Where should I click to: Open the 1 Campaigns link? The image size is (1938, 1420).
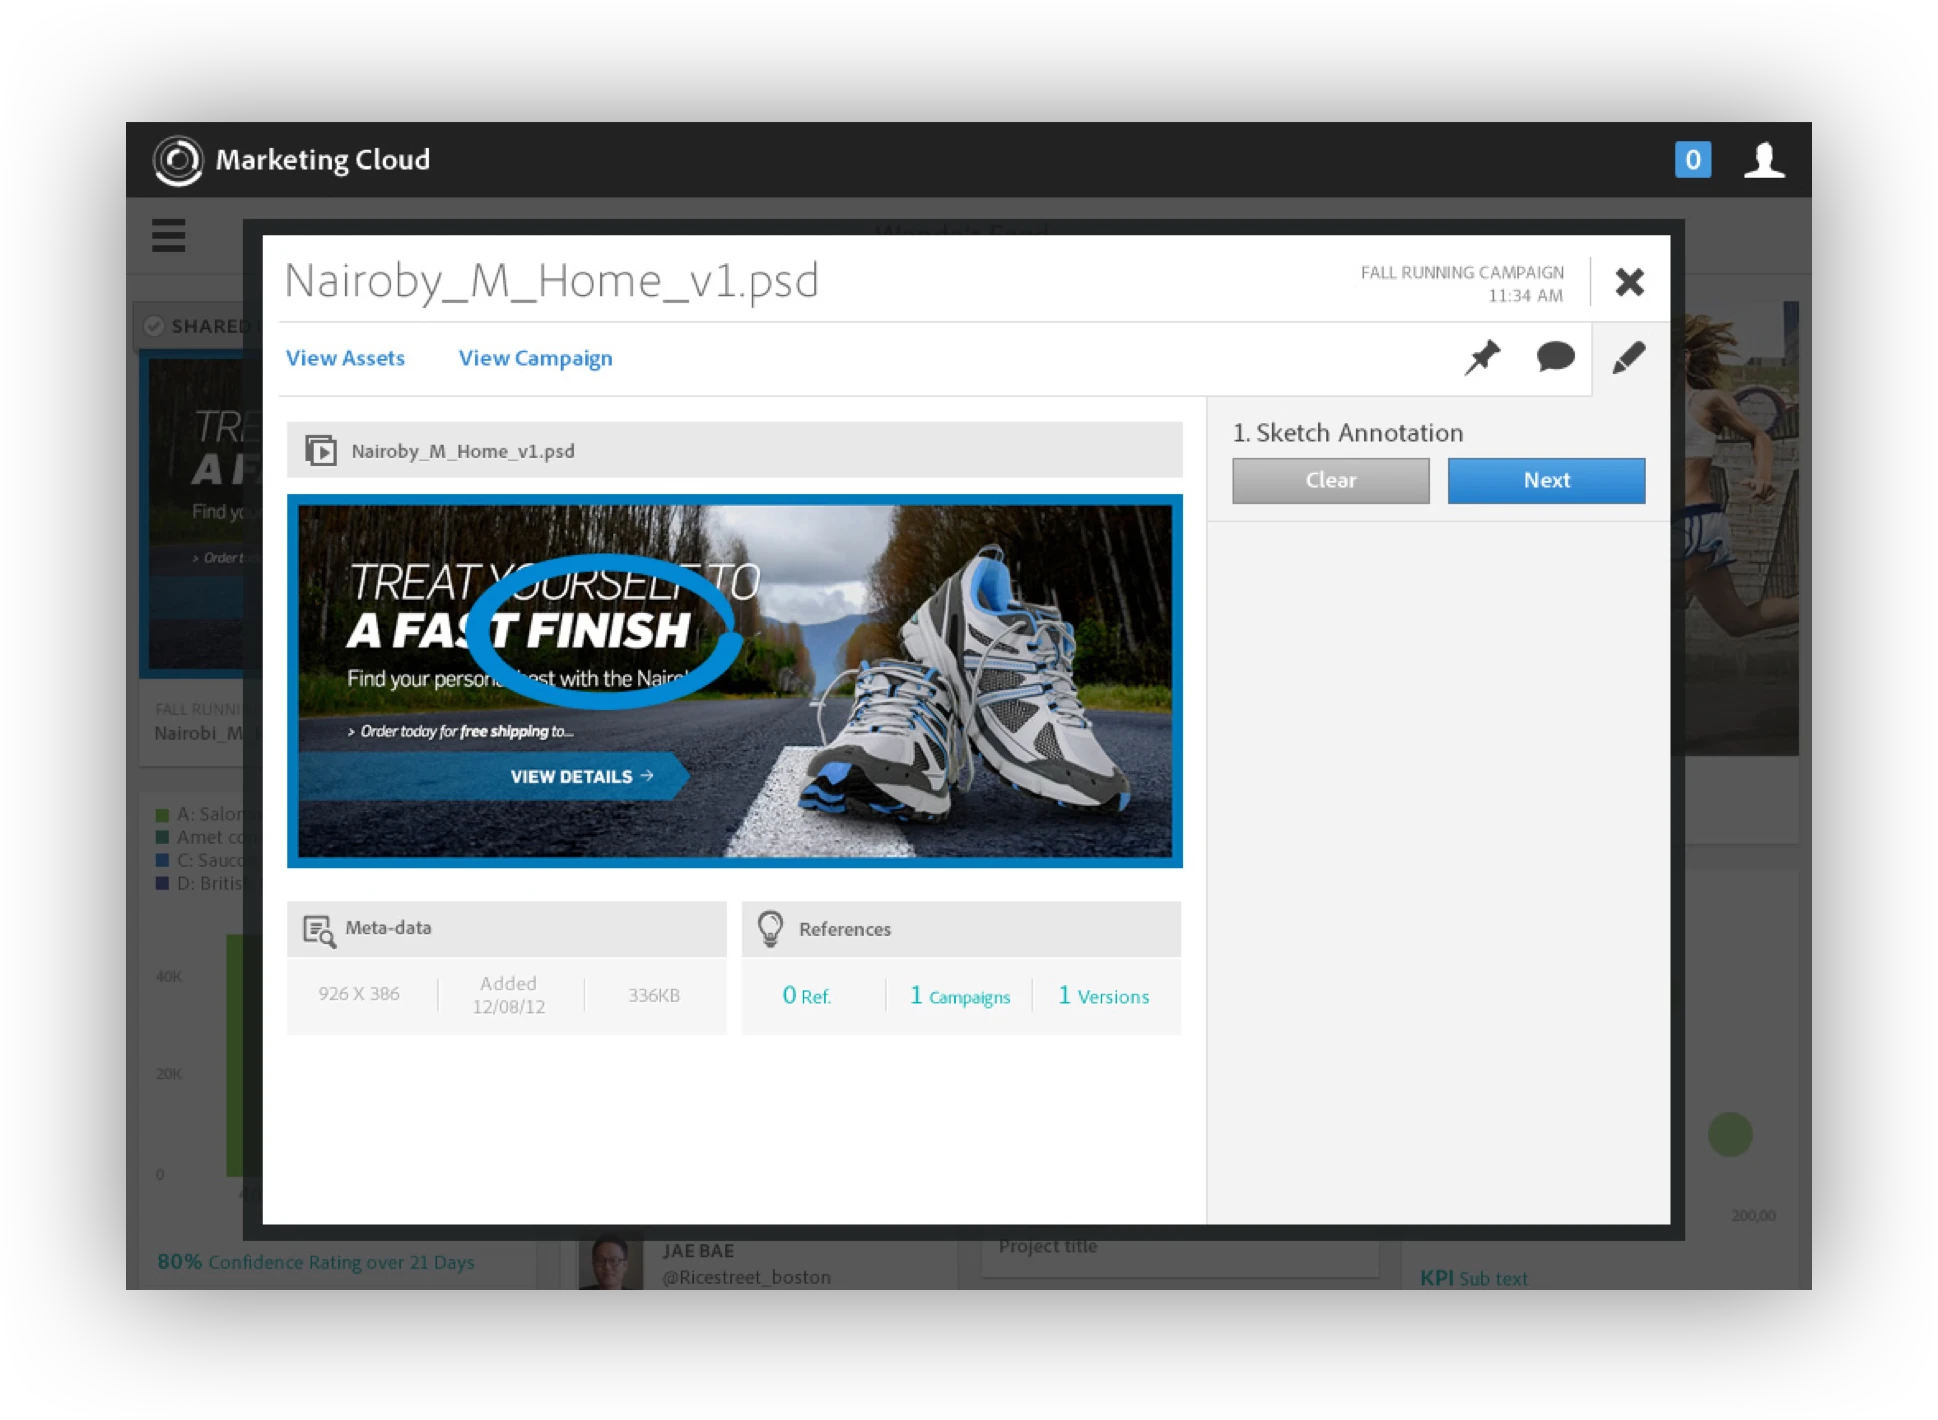(x=959, y=996)
